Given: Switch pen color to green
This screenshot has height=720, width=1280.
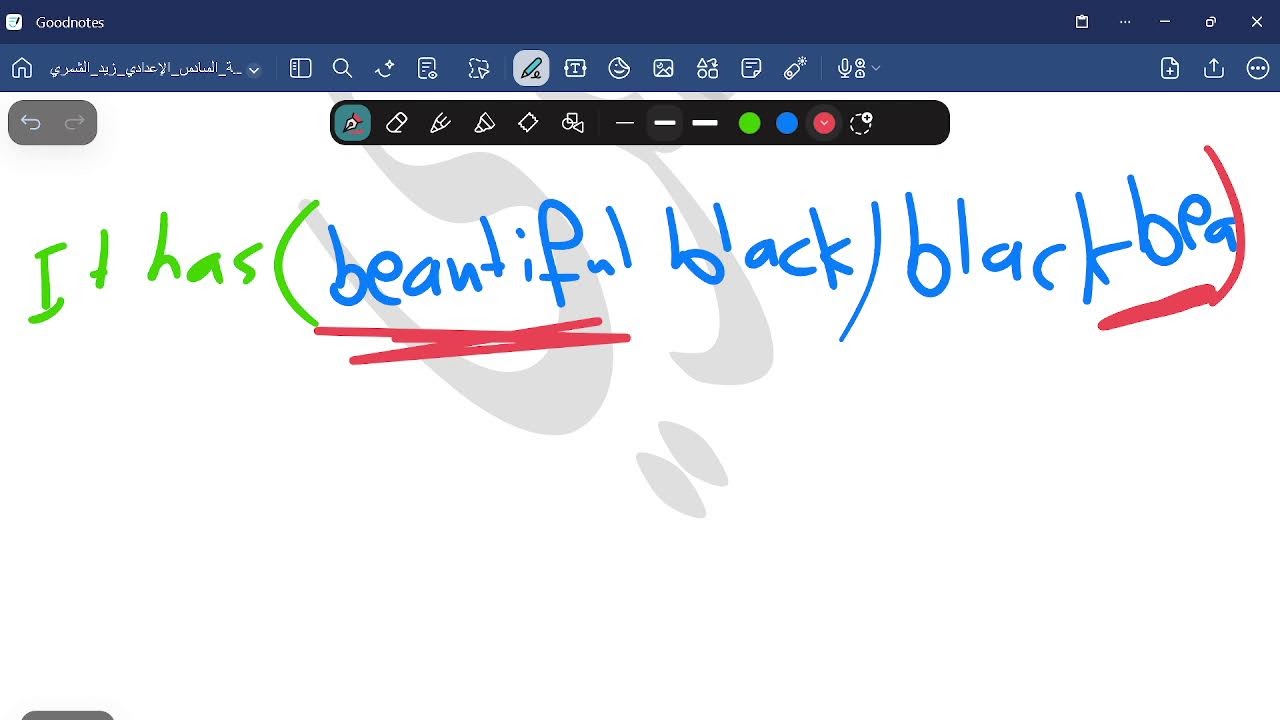Looking at the screenshot, I should click(749, 123).
